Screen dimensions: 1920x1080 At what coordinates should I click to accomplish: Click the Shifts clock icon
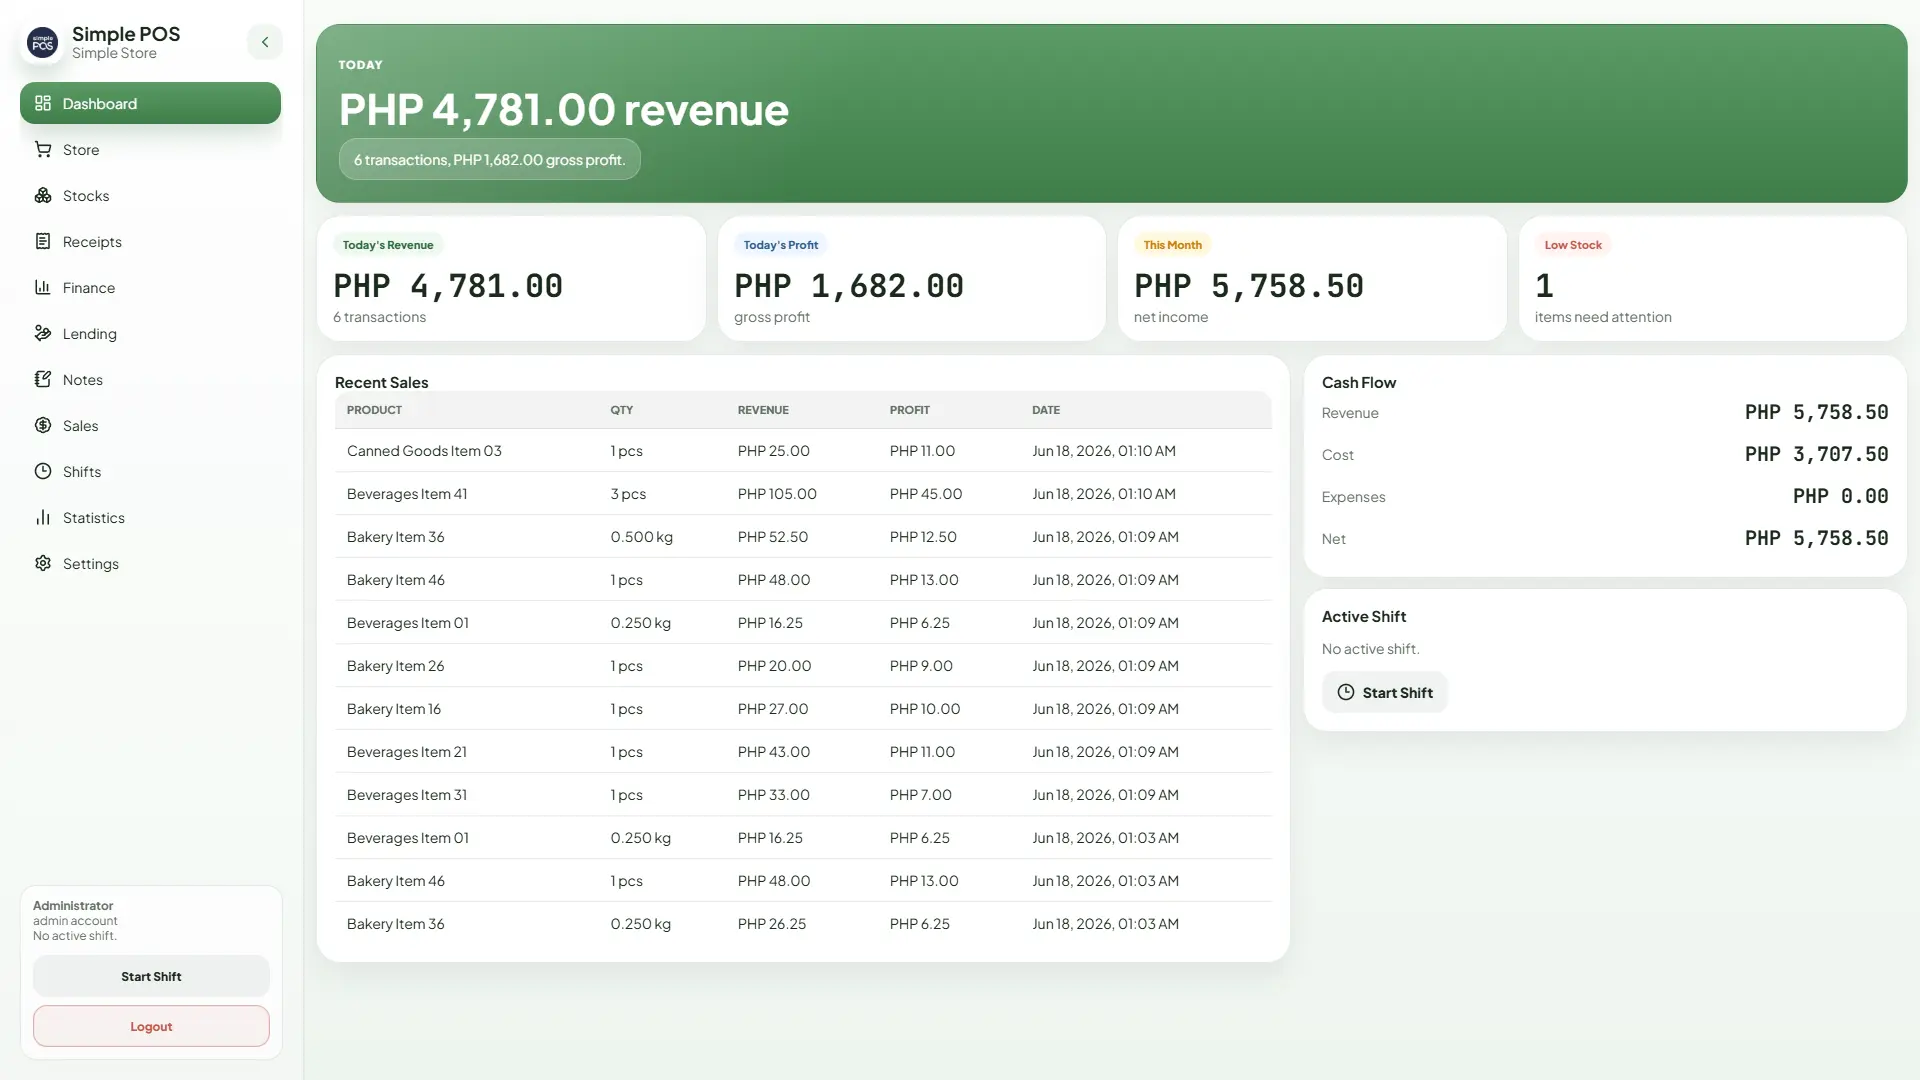tap(43, 471)
